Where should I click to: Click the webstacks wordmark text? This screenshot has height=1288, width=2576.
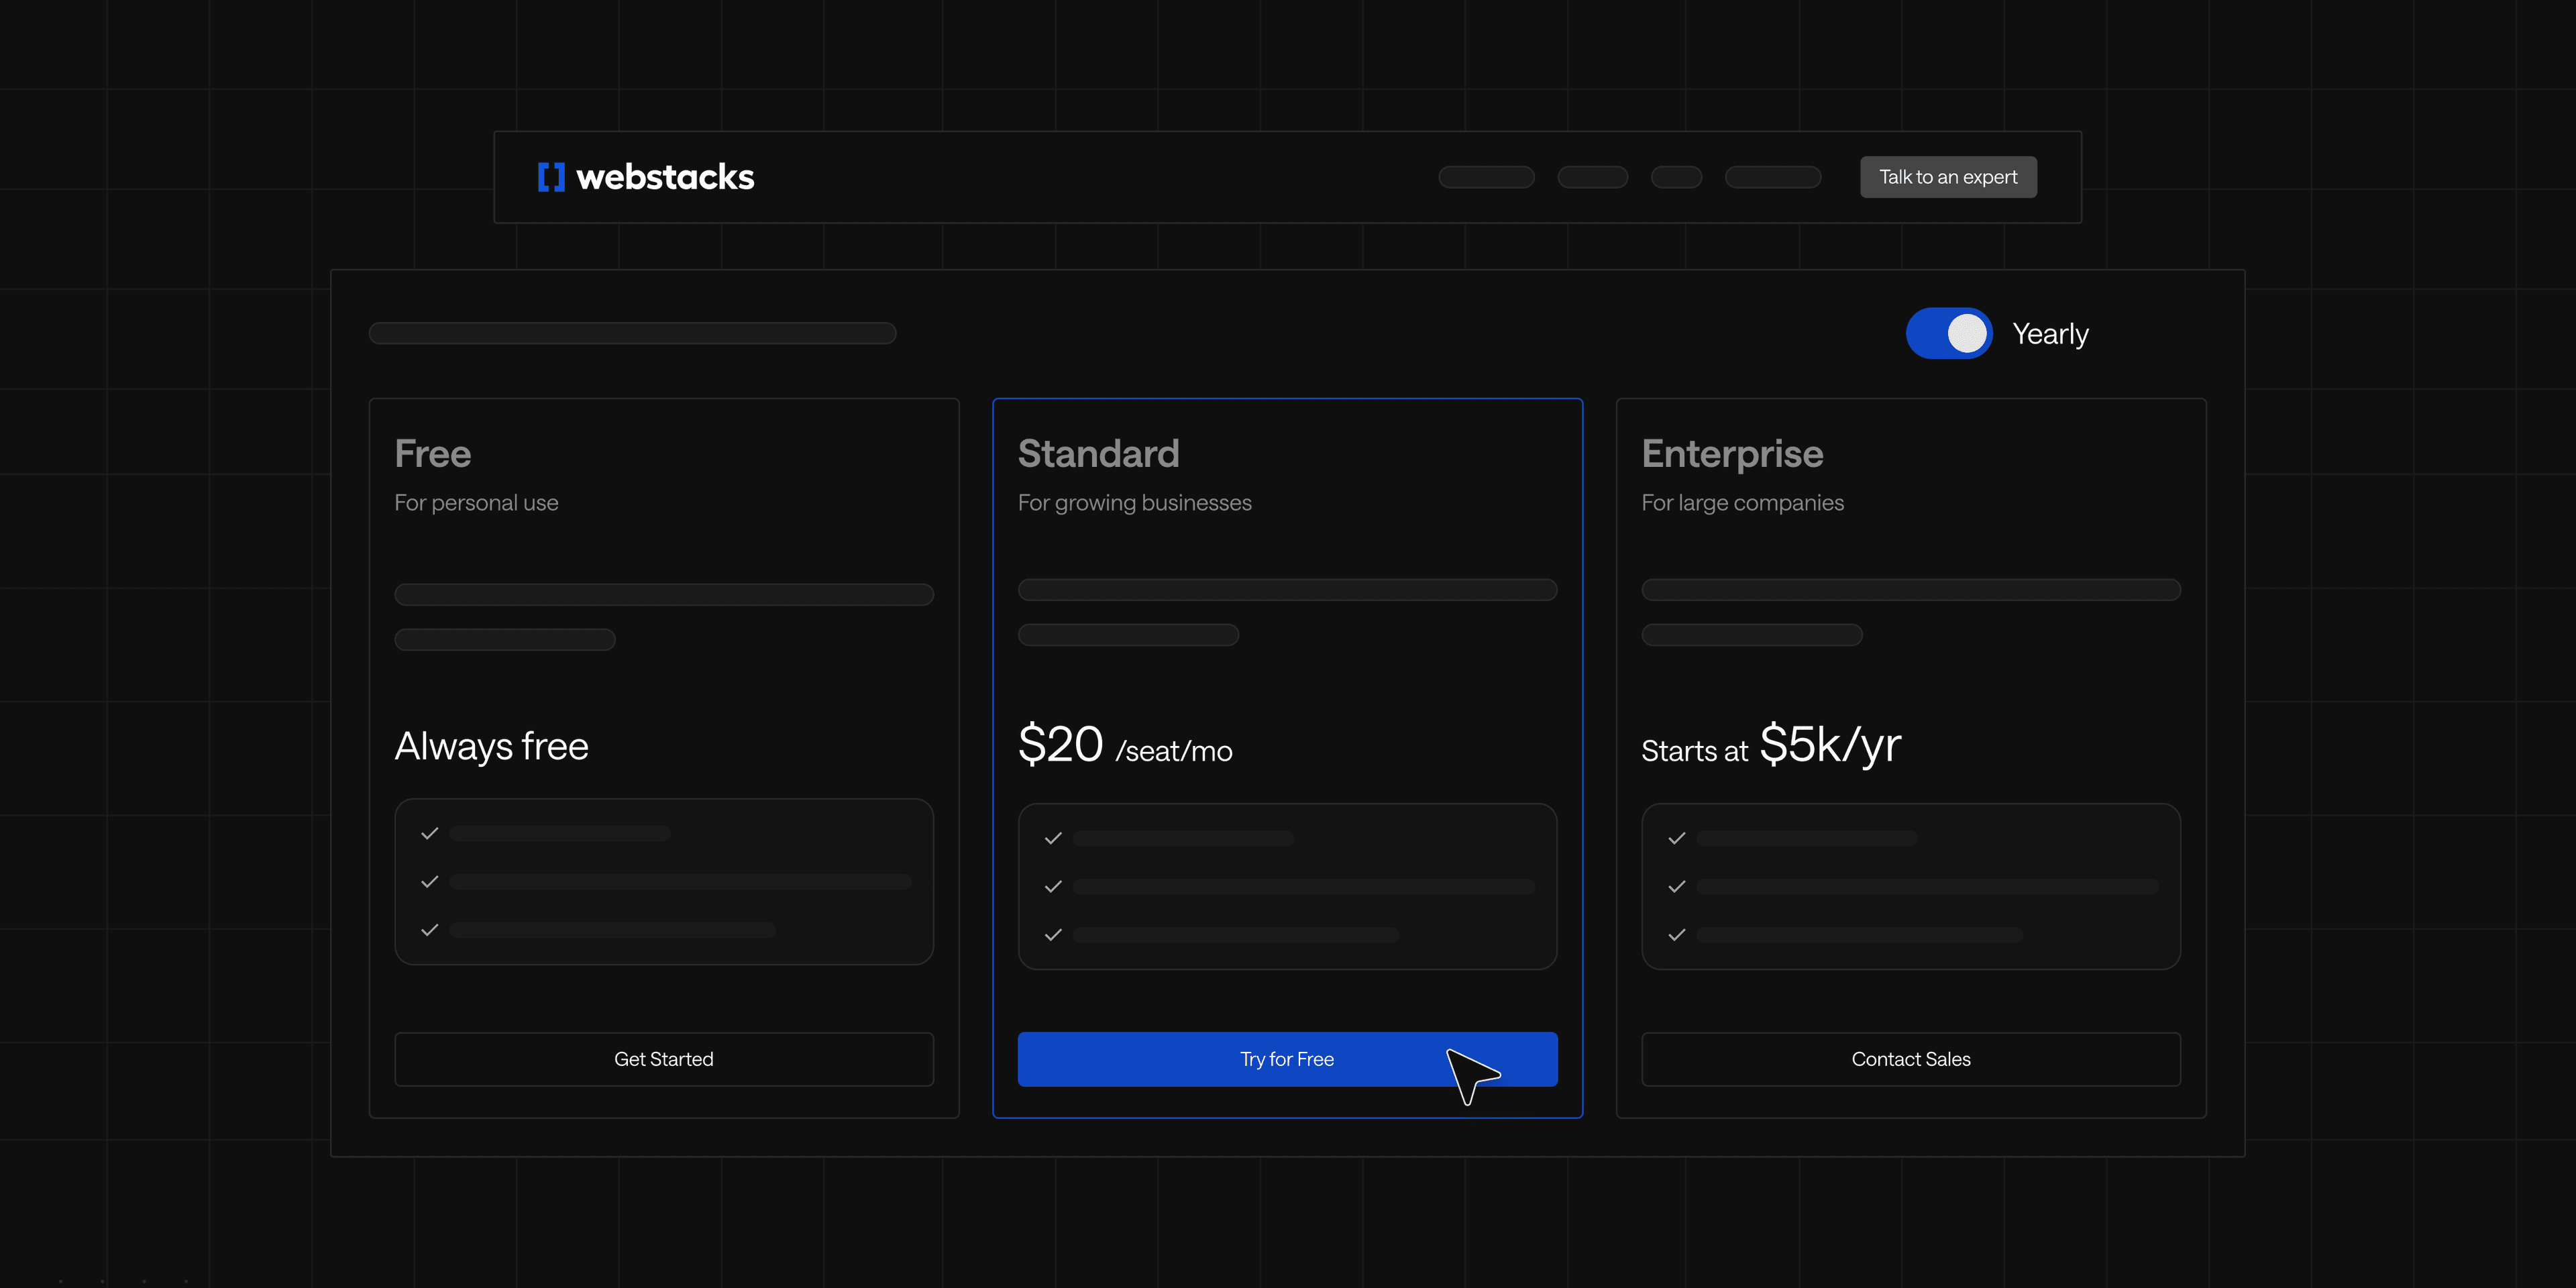click(665, 177)
